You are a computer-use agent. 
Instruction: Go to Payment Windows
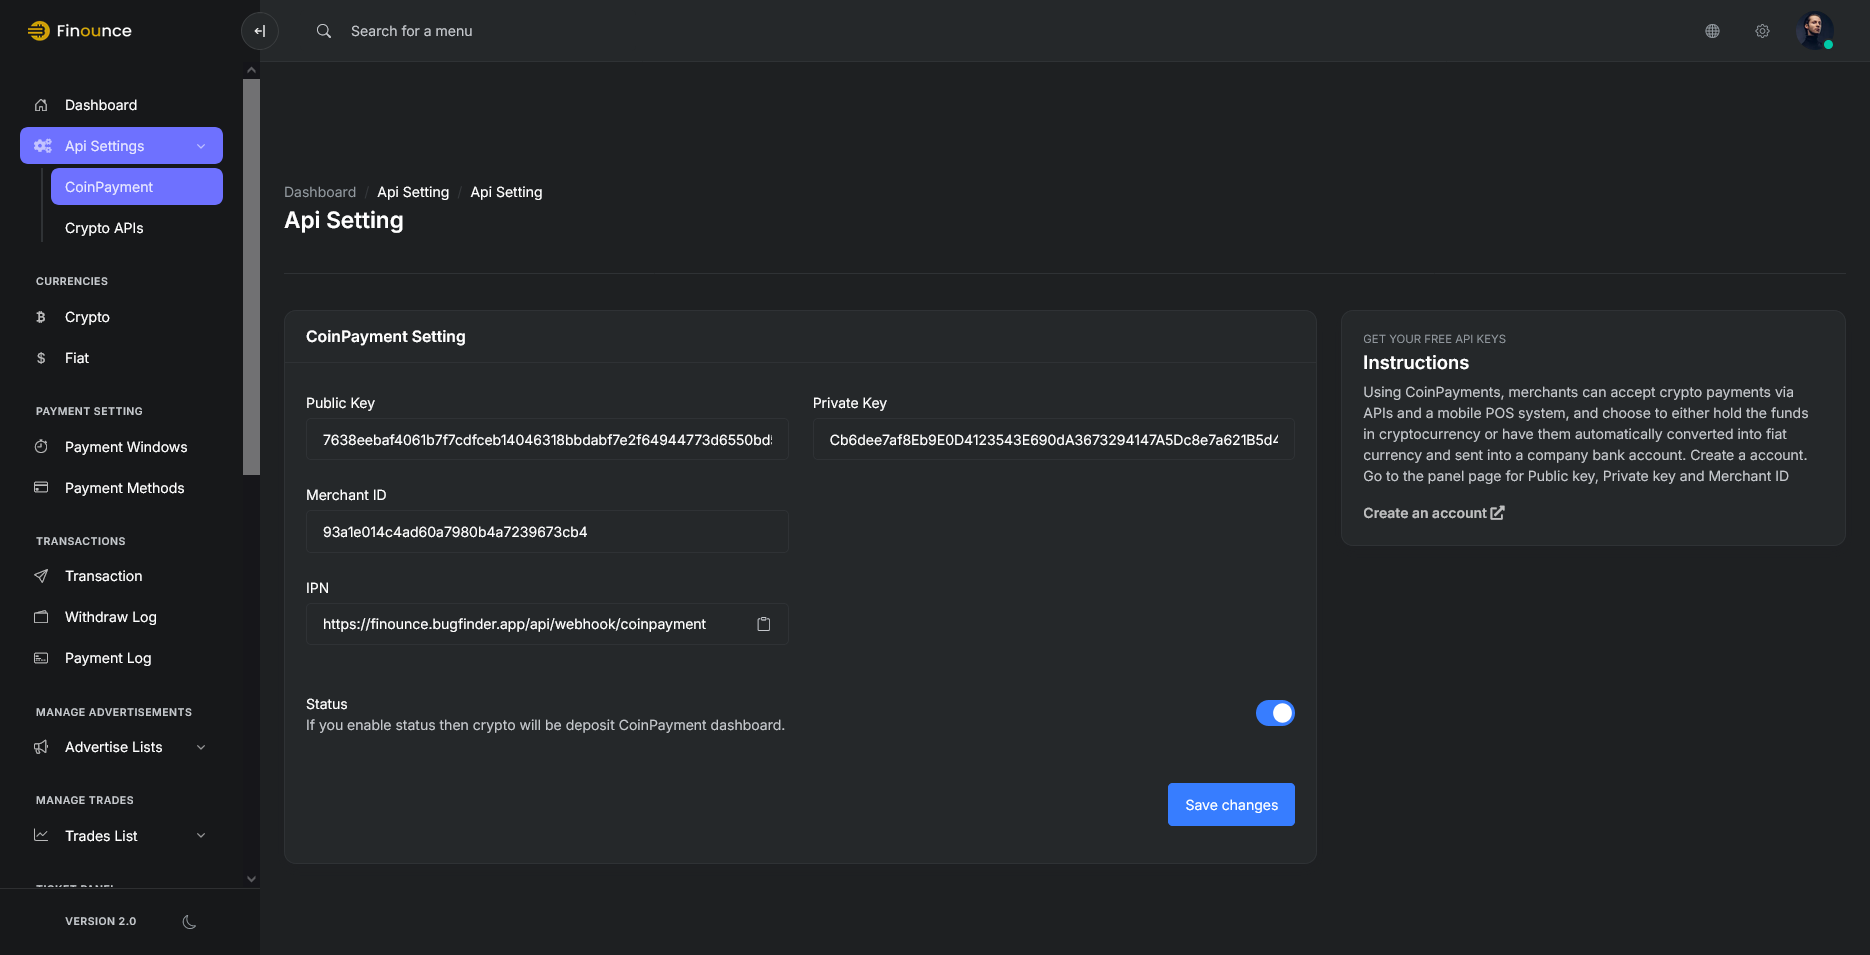(121, 447)
